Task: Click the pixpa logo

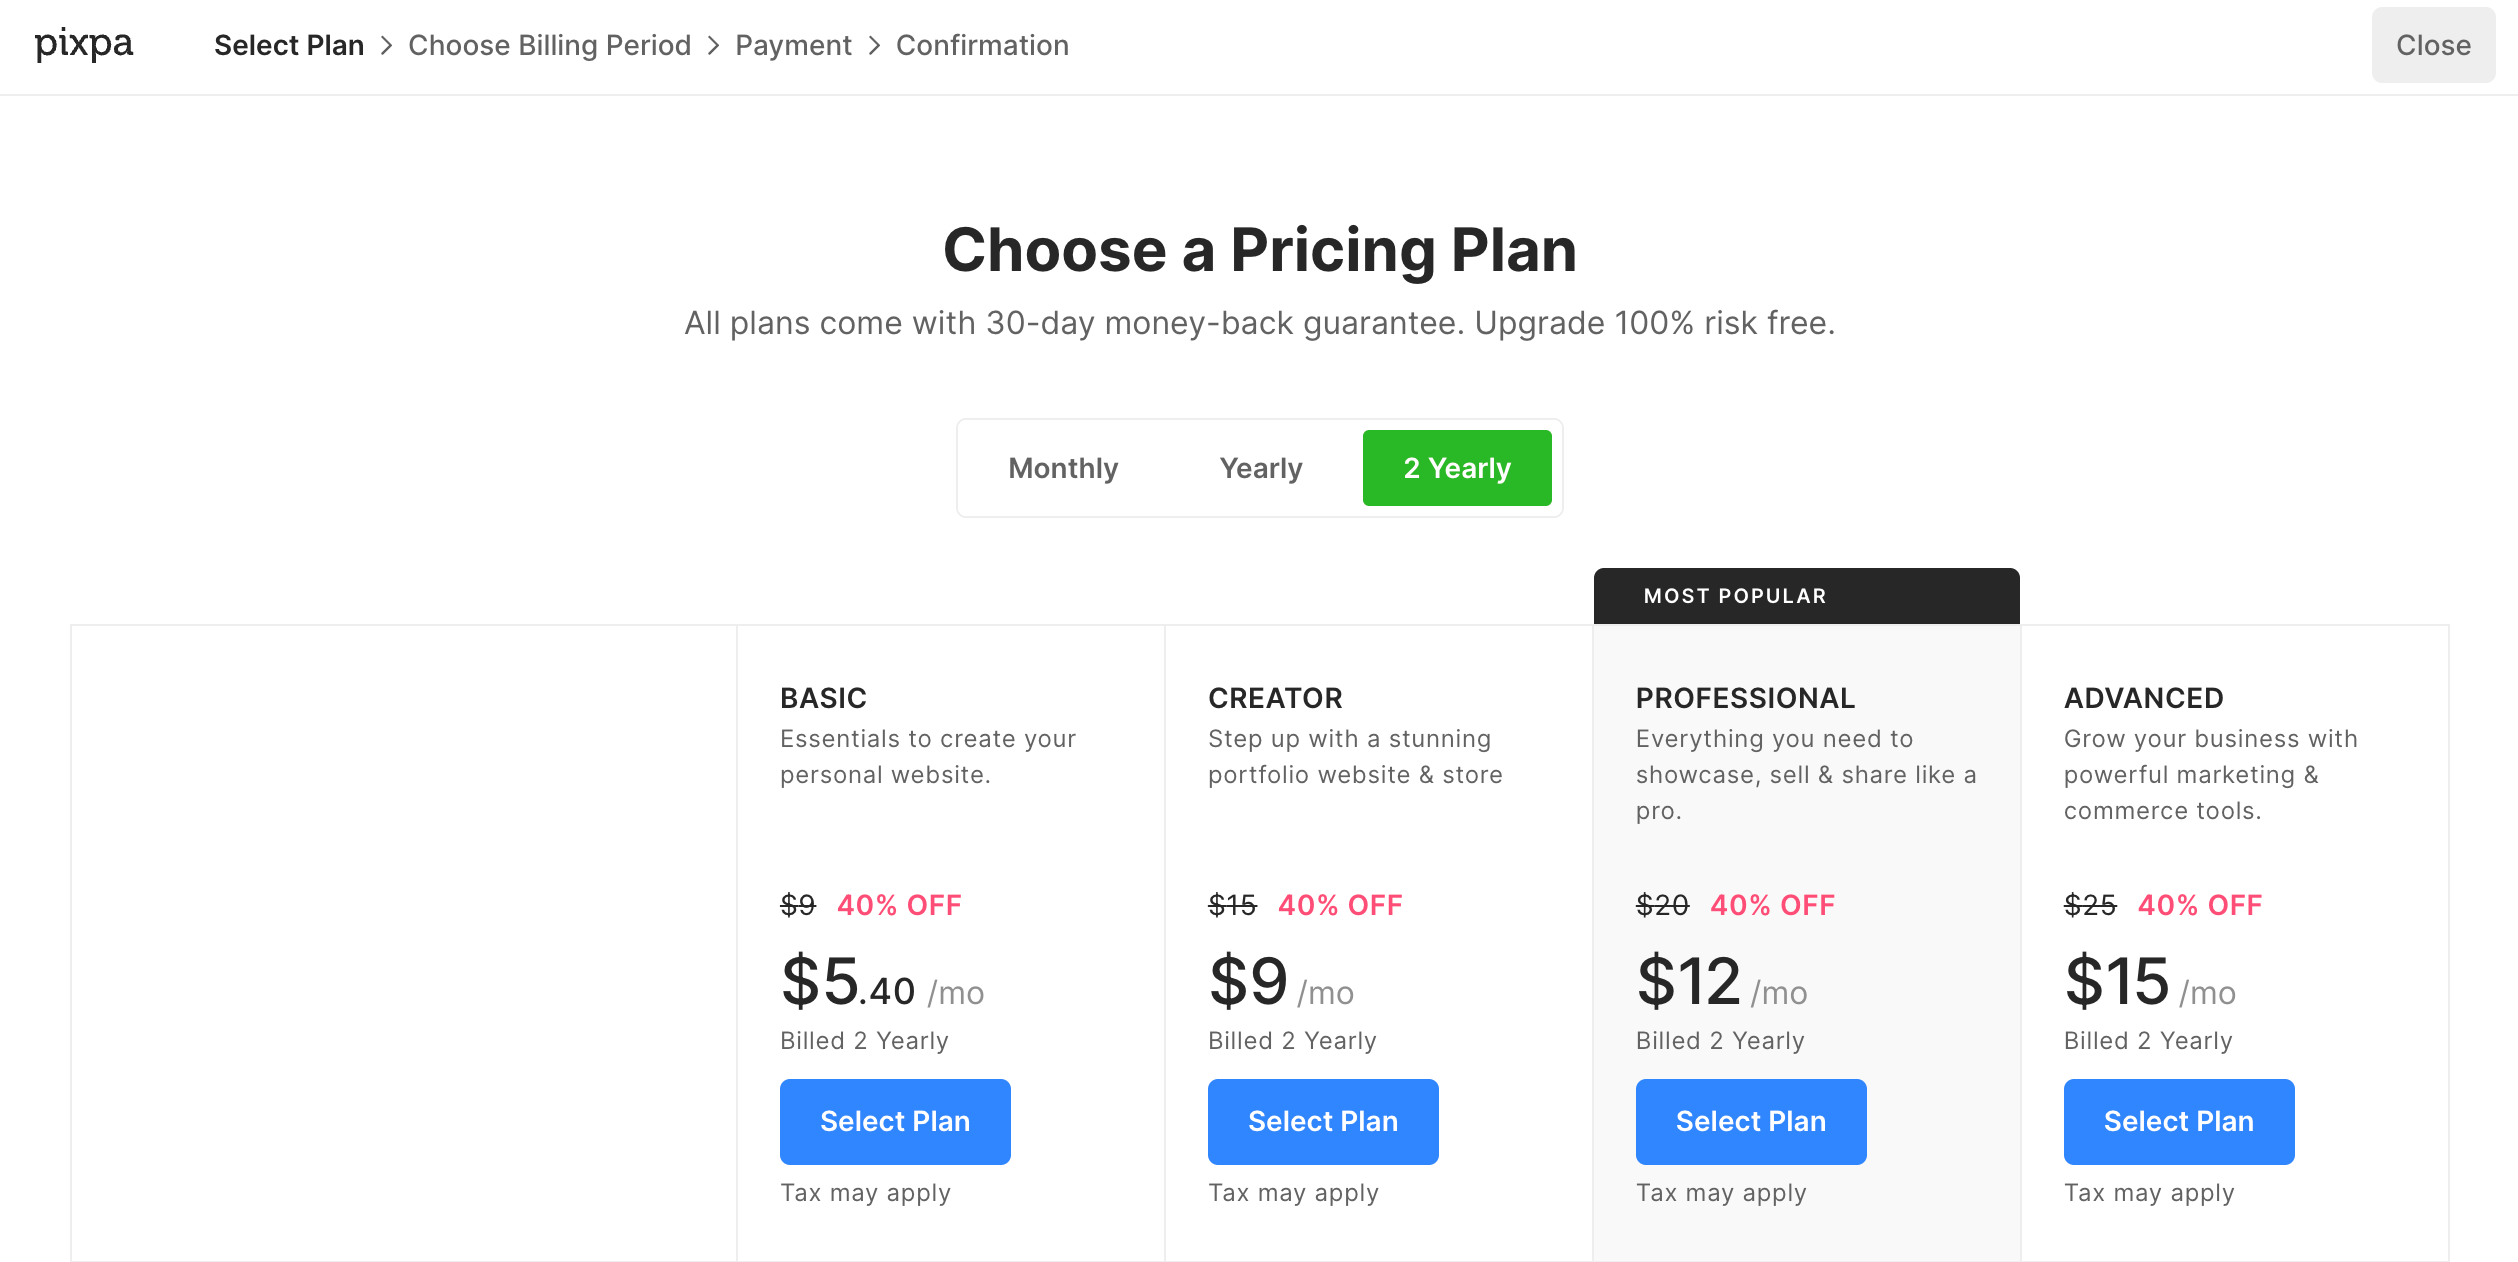Action: pyautogui.click(x=84, y=45)
